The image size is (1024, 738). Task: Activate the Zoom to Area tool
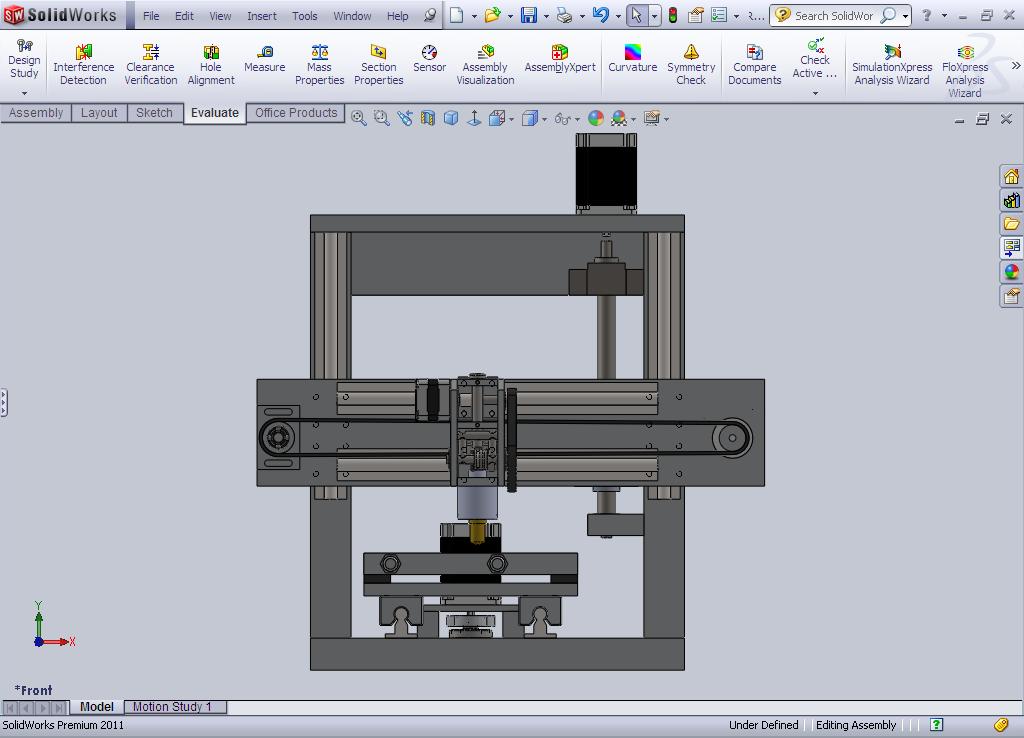coord(381,117)
